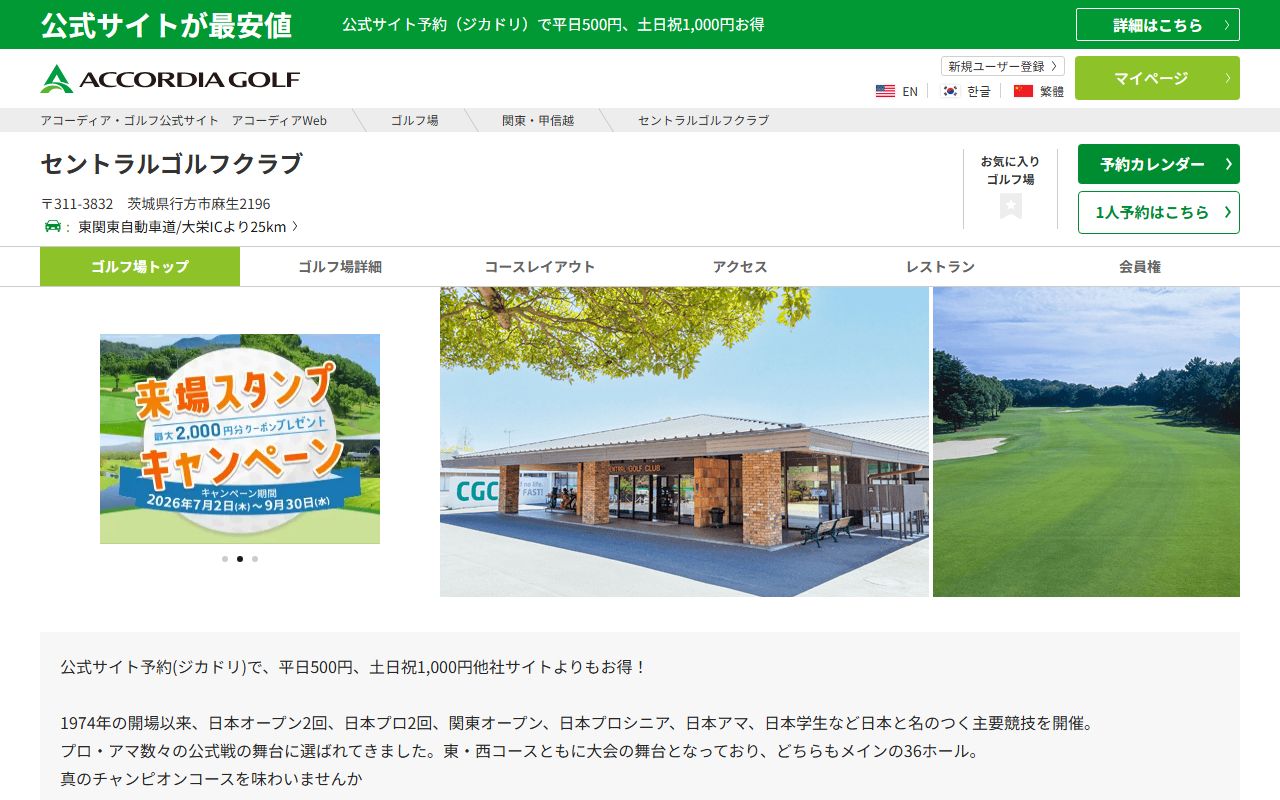Open 1人予約はこちら
This screenshot has width=1280, height=800.
1159,212
